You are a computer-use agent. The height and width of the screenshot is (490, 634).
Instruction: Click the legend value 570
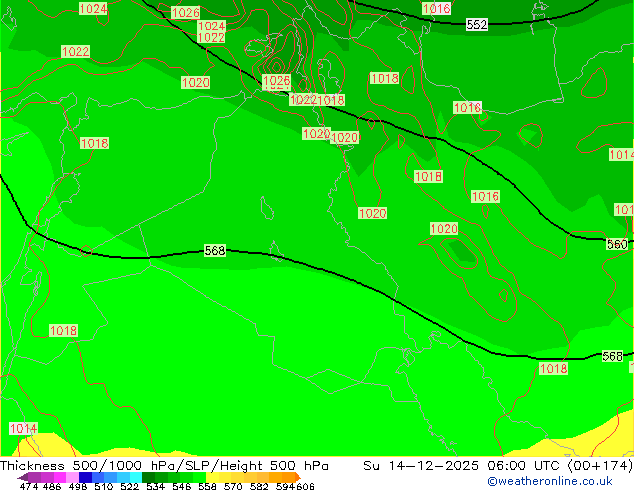pyautogui.click(x=233, y=486)
